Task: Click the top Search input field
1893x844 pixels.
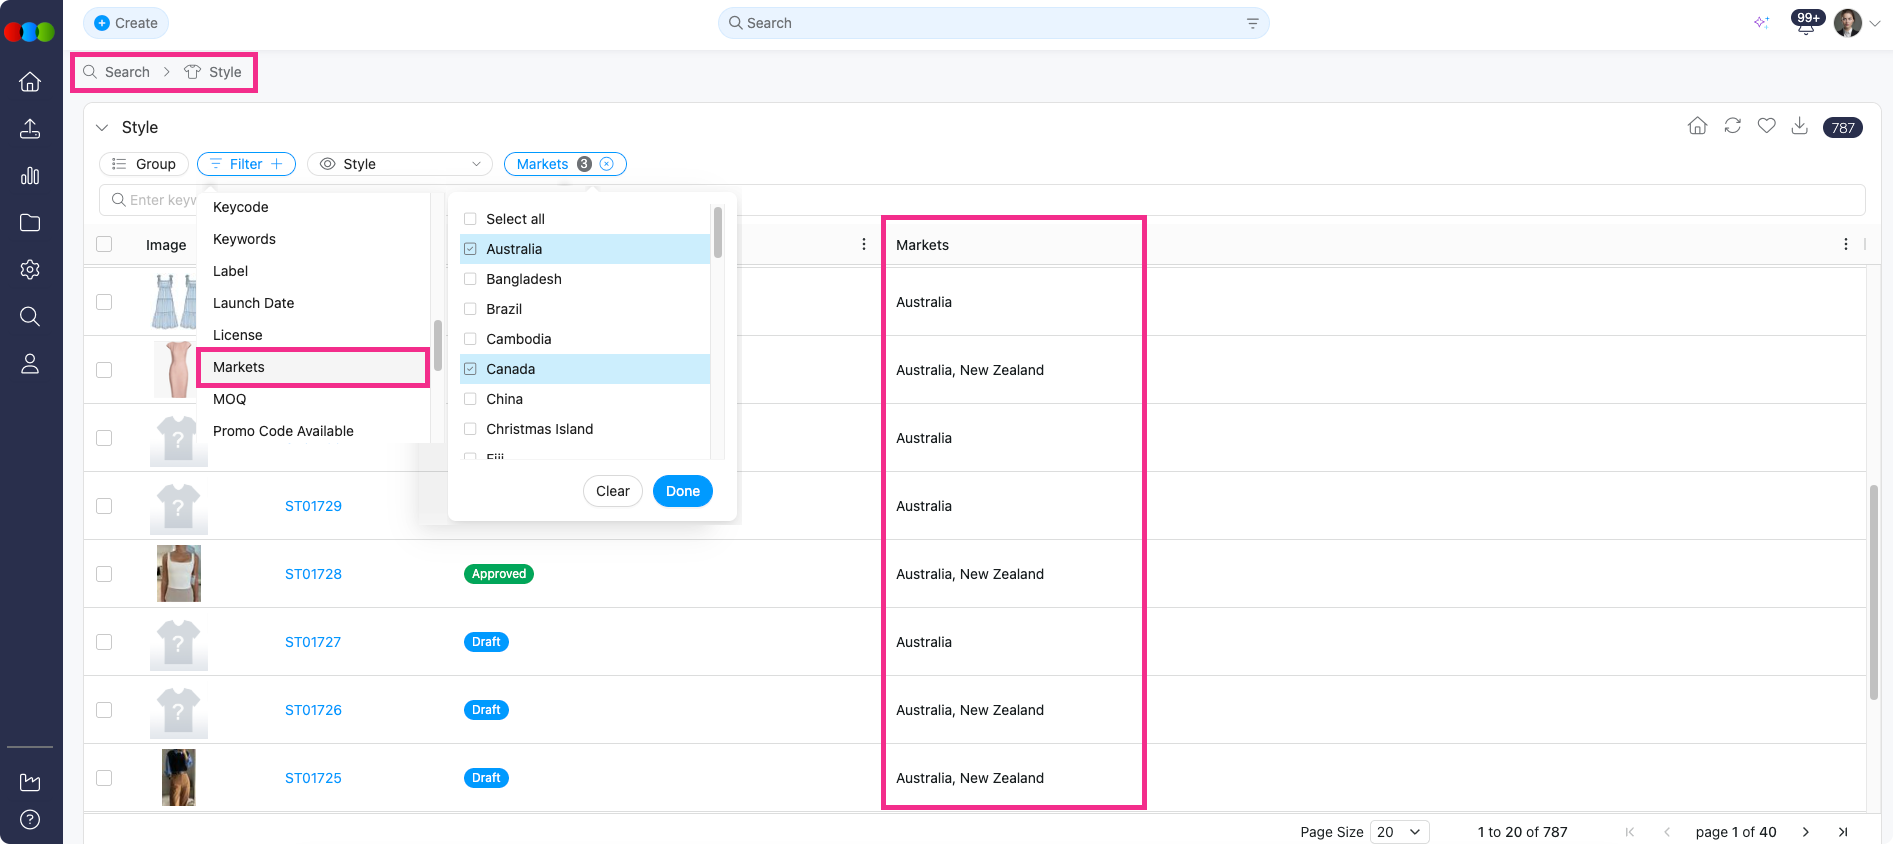Action: click(992, 23)
